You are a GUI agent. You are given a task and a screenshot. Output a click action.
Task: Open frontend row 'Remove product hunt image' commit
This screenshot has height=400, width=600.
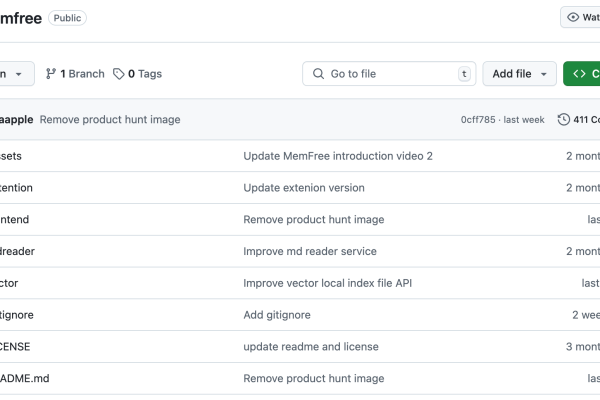314,219
